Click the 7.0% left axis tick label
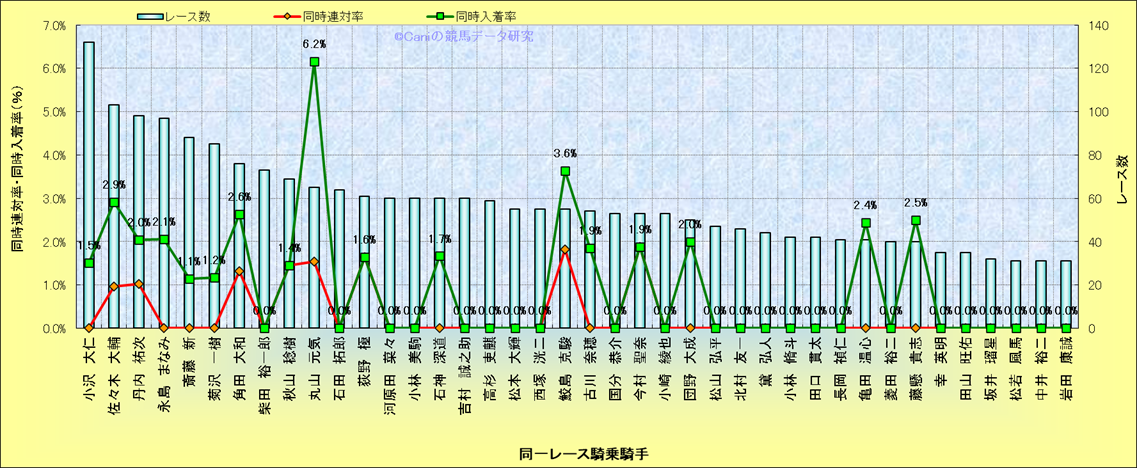This screenshot has width=1137, height=468. (x=53, y=25)
